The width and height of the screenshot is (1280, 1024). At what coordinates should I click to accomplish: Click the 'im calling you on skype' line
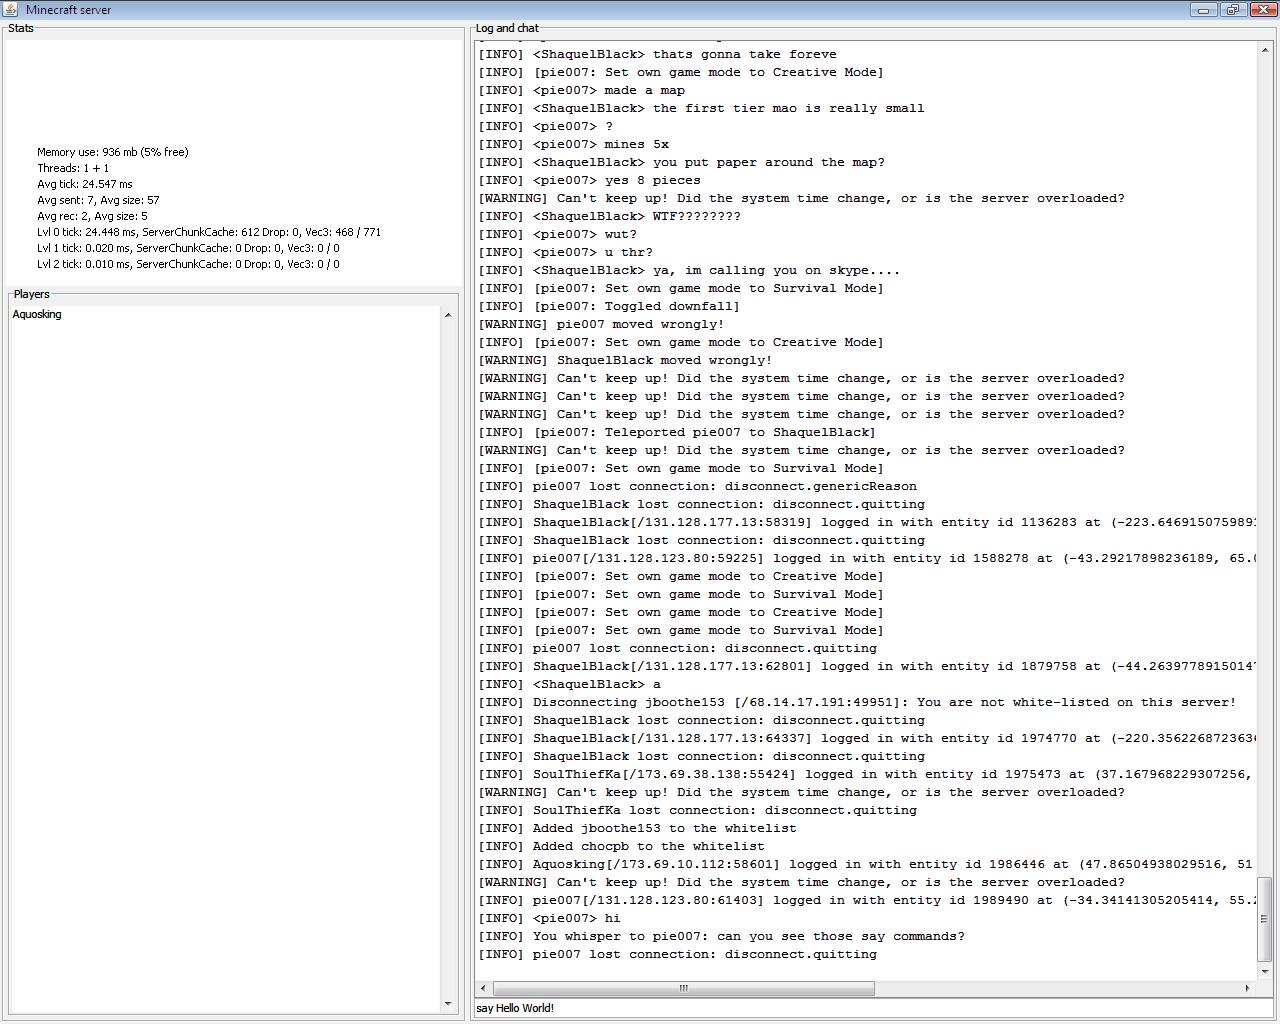point(690,270)
